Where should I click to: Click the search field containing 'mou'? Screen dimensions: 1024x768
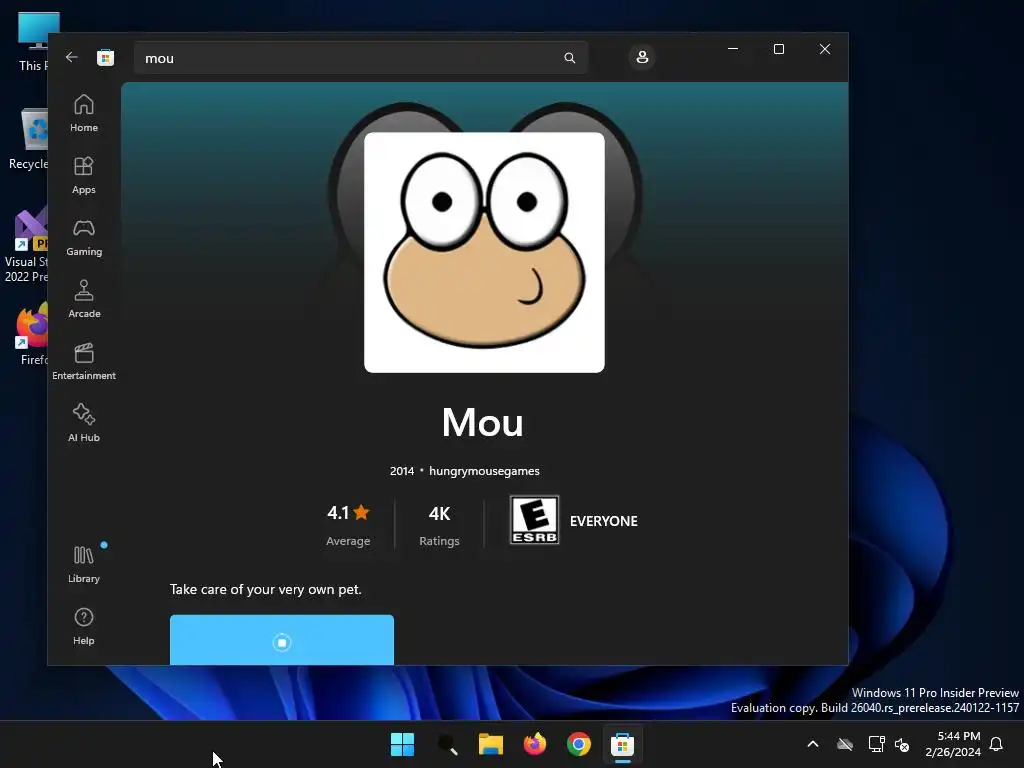click(x=360, y=58)
